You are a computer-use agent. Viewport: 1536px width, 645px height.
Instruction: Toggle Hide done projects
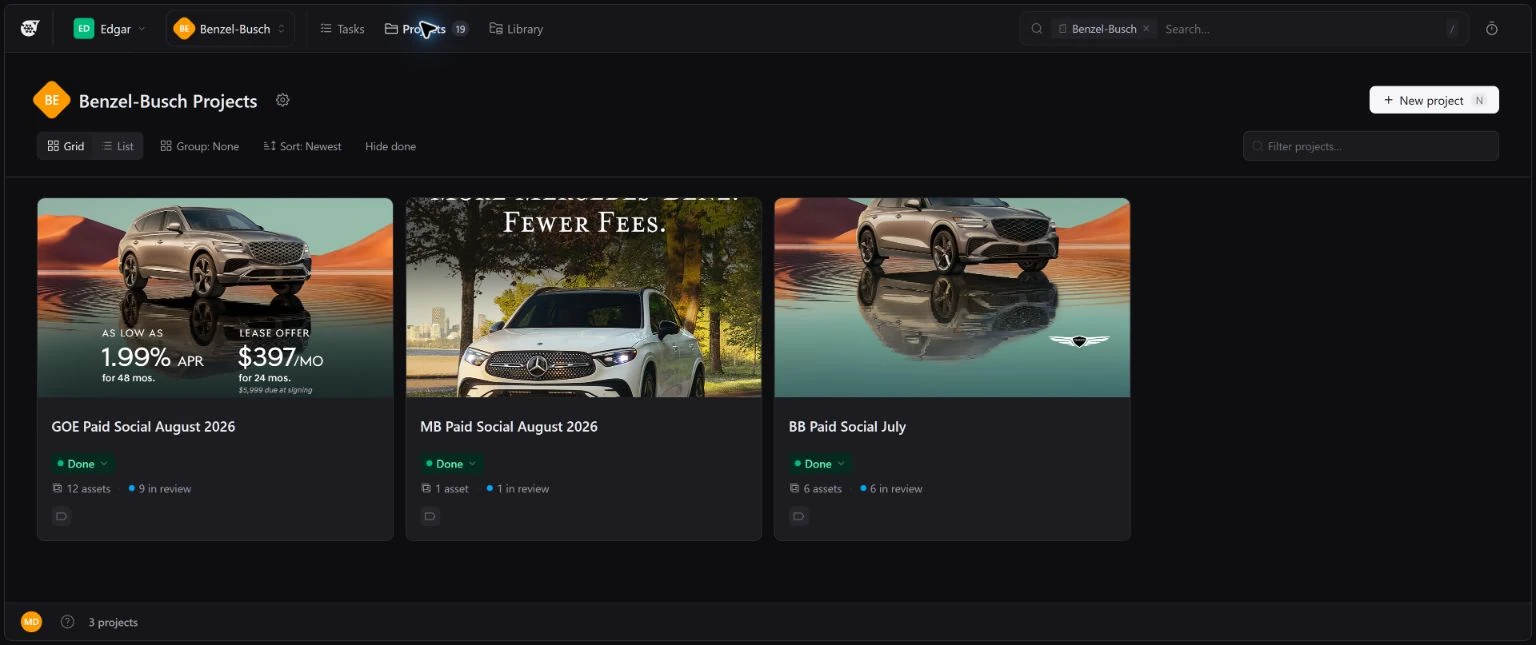coord(390,146)
